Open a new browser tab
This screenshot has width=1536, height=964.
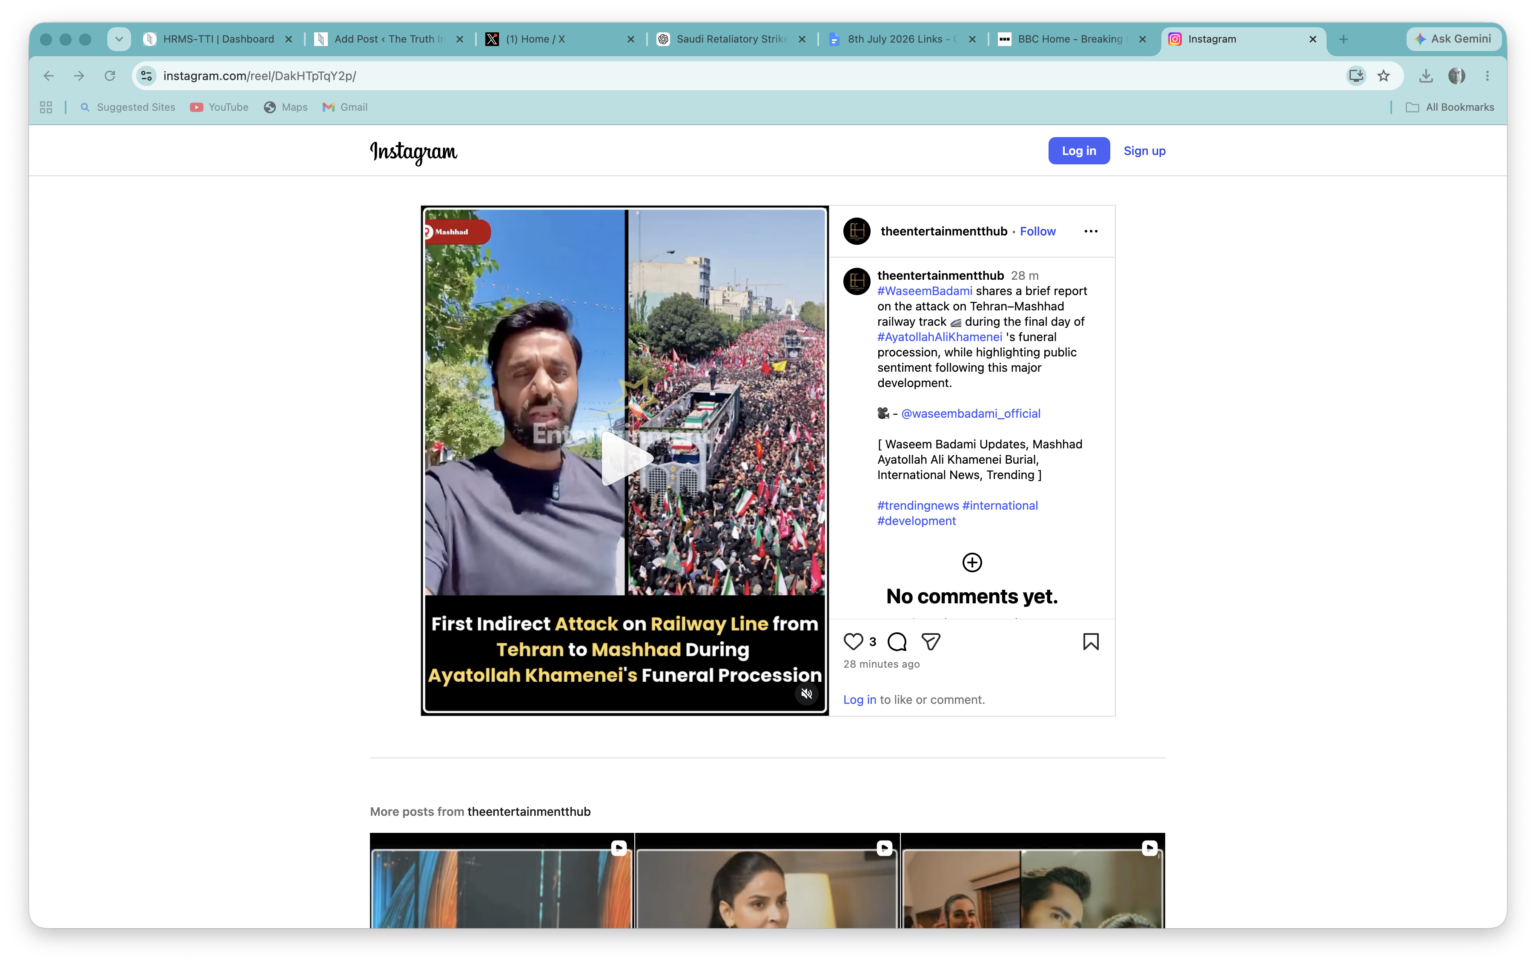pos(1343,39)
